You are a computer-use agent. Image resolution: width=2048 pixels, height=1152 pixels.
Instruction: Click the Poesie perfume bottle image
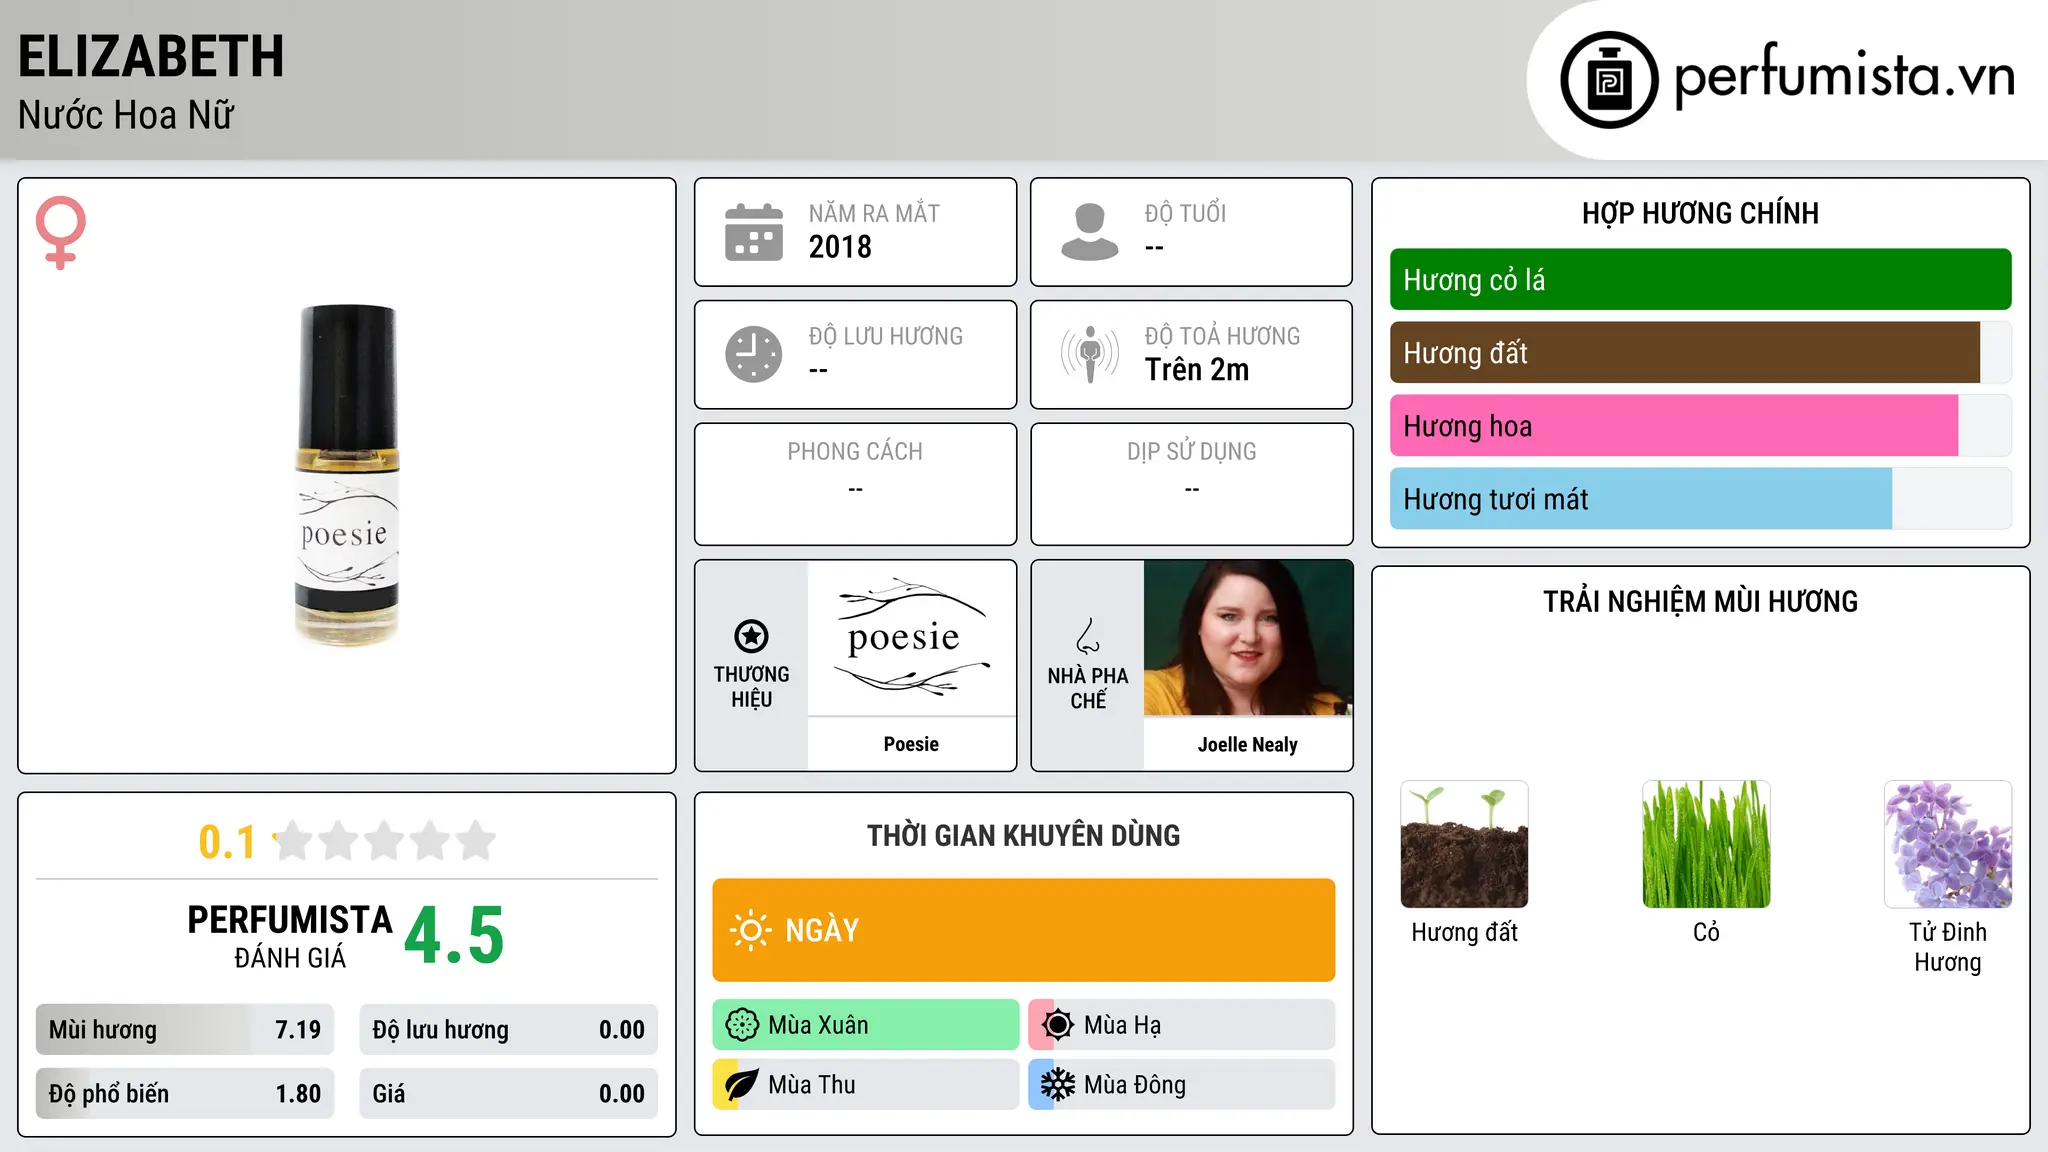tap(347, 474)
